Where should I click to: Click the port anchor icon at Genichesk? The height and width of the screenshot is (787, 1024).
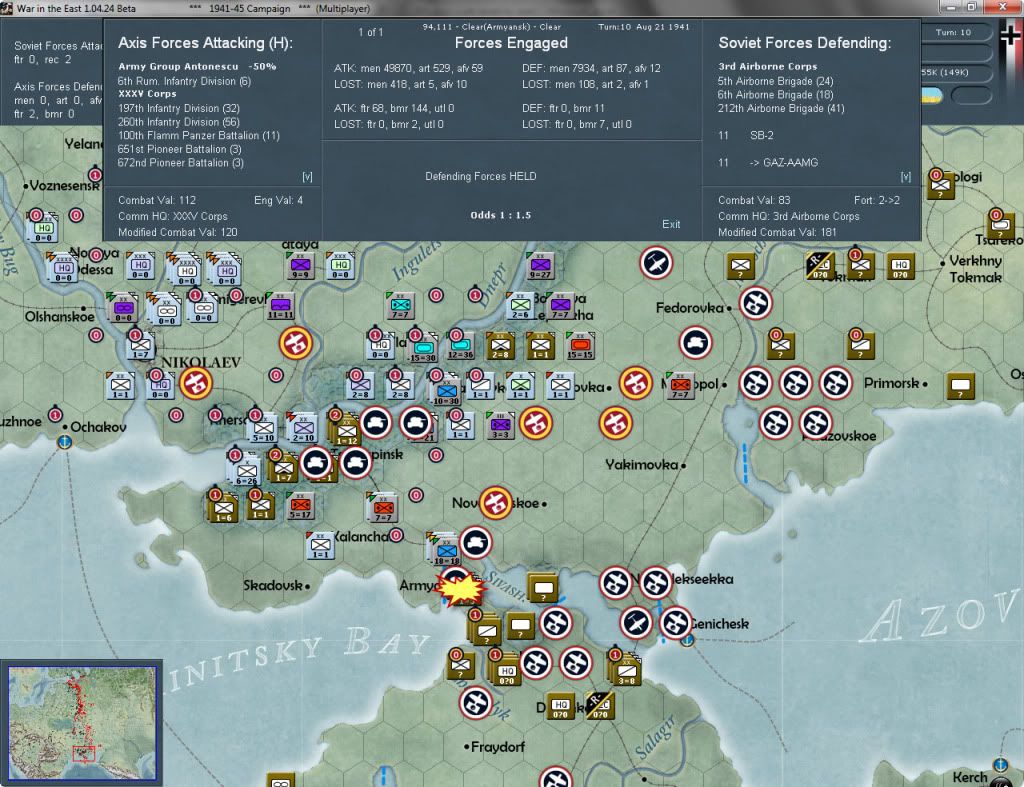(x=686, y=641)
